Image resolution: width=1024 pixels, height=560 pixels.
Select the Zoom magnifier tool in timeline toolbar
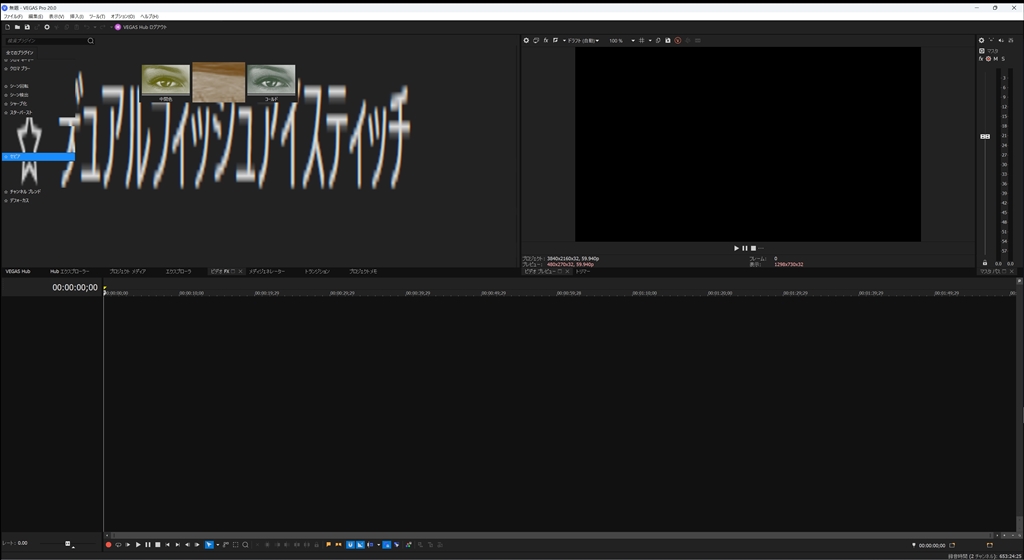(245, 544)
